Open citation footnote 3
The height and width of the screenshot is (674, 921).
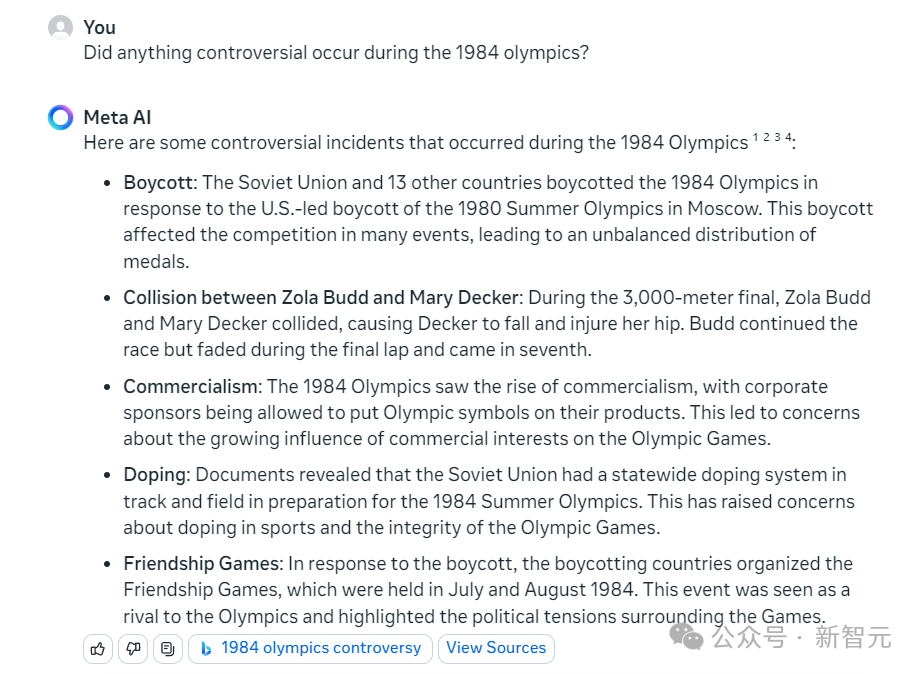tap(778, 137)
